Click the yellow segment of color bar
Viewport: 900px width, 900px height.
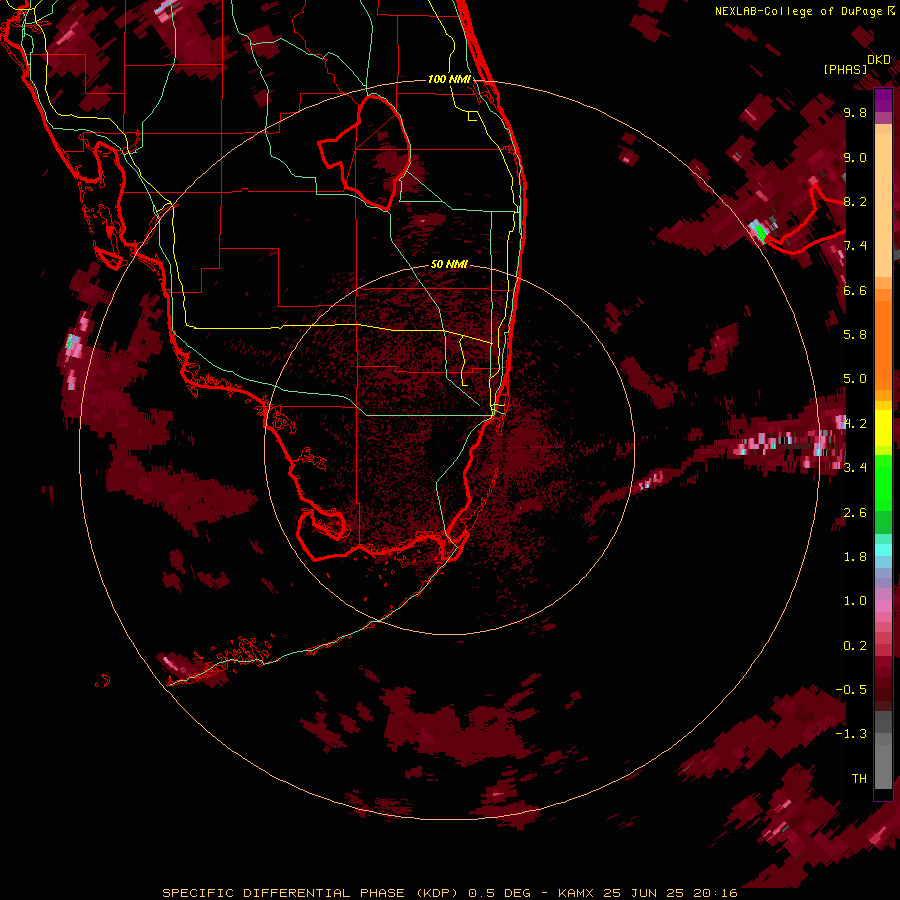coord(883,428)
